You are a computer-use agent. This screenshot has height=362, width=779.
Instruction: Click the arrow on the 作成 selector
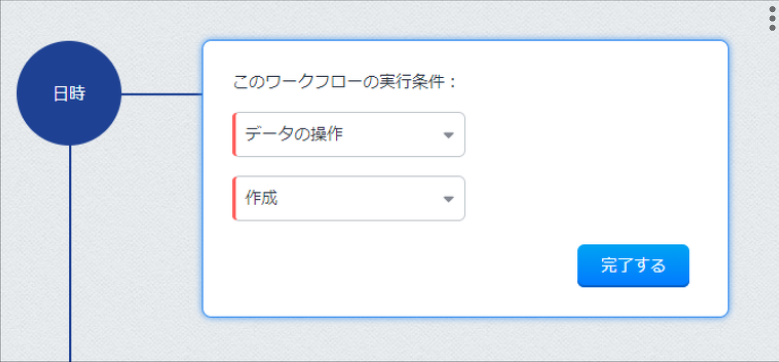448,199
